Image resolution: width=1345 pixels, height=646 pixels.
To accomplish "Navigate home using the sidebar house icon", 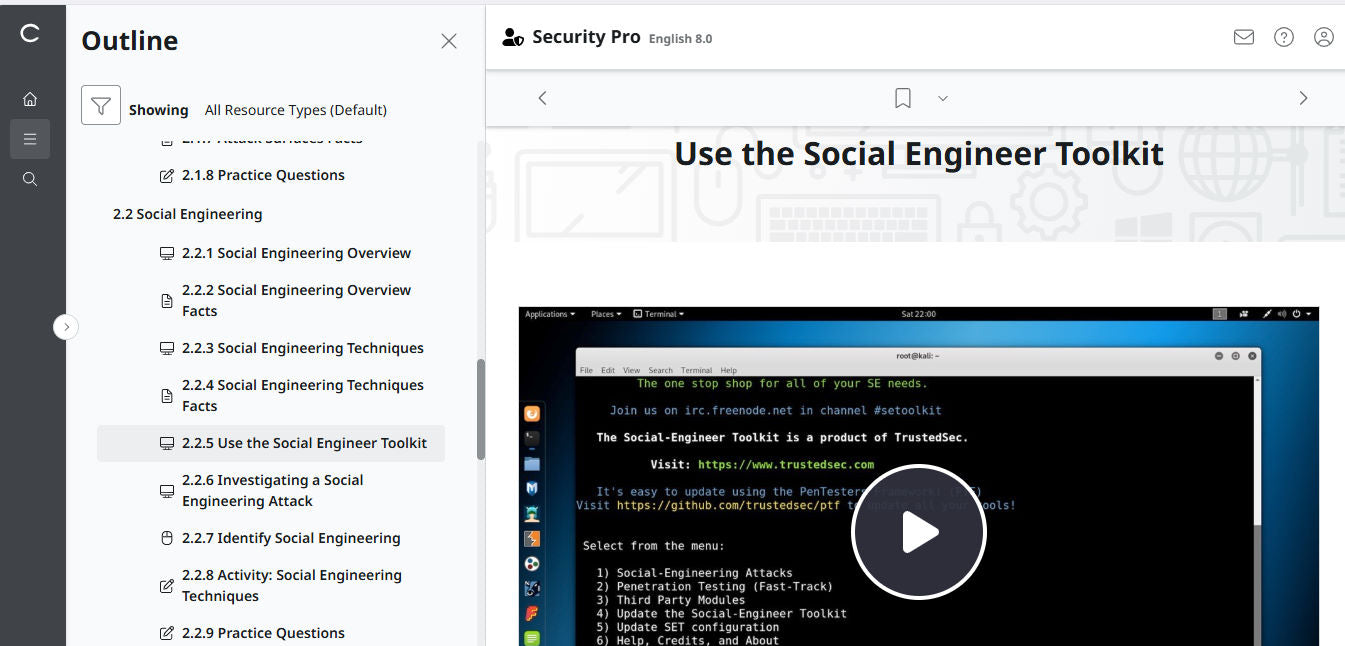I will pyautogui.click(x=30, y=98).
